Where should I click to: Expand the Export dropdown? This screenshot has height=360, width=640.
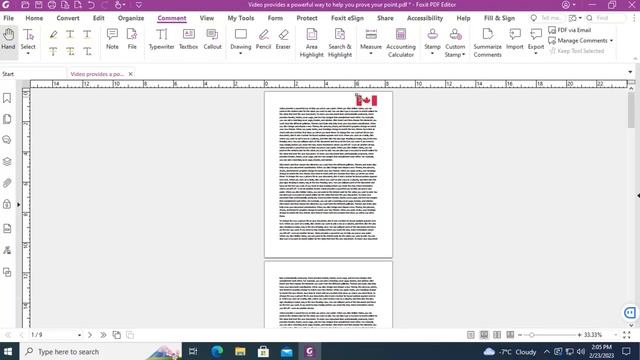pos(536,53)
